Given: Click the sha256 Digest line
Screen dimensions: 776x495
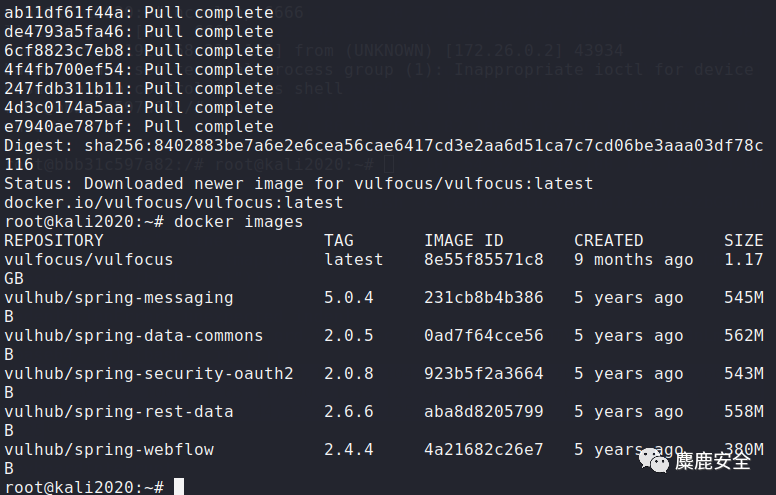Looking at the screenshot, I should click(x=384, y=155).
